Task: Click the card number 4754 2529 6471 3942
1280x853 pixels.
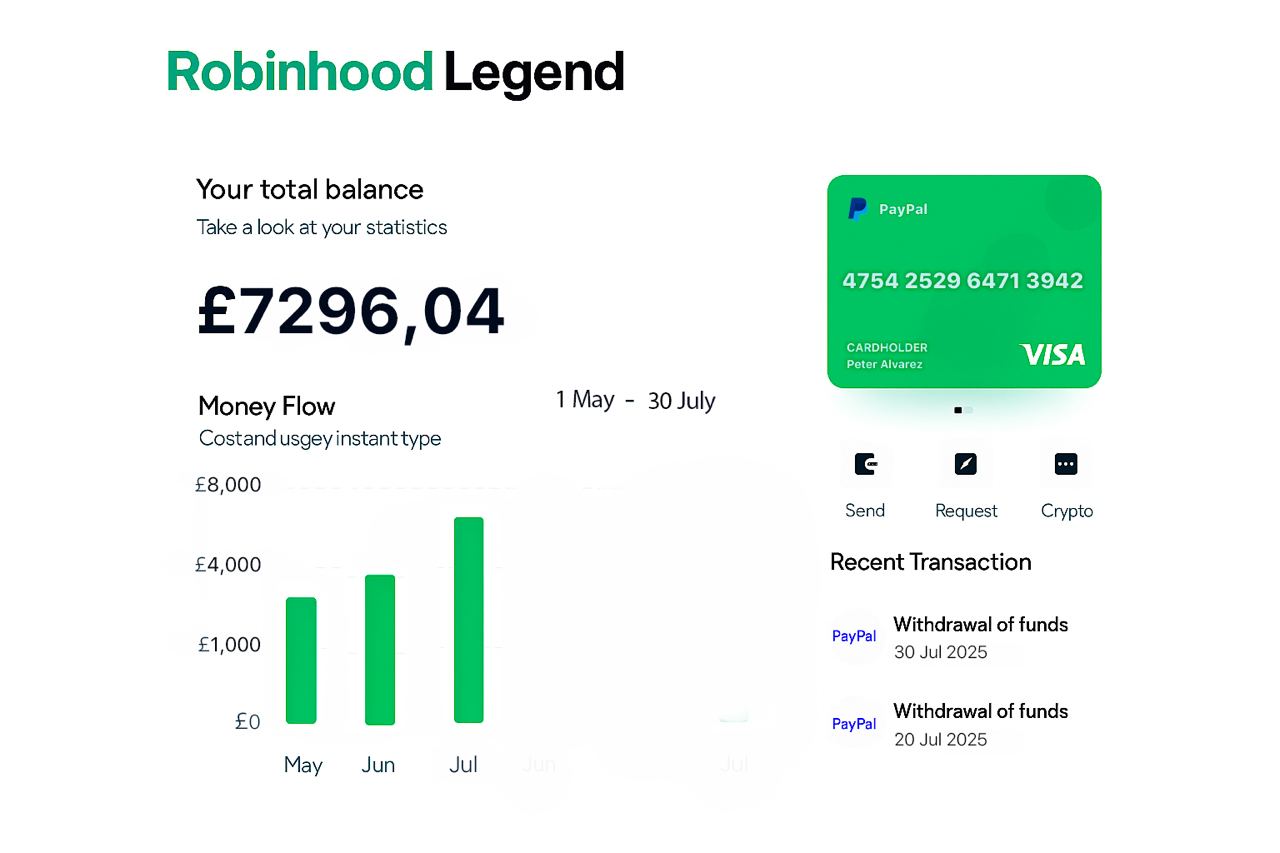Action: click(x=963, y=281)
